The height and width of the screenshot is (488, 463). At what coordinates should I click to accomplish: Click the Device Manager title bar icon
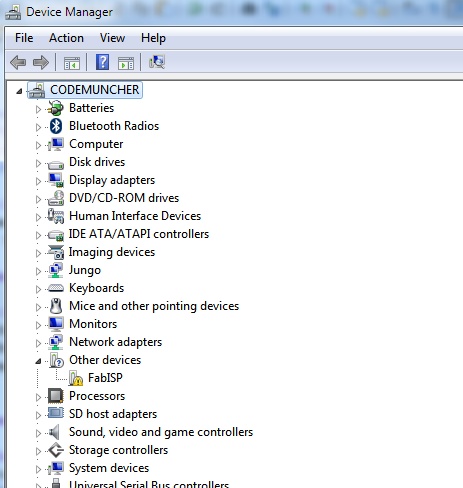[x=13, y=12]
